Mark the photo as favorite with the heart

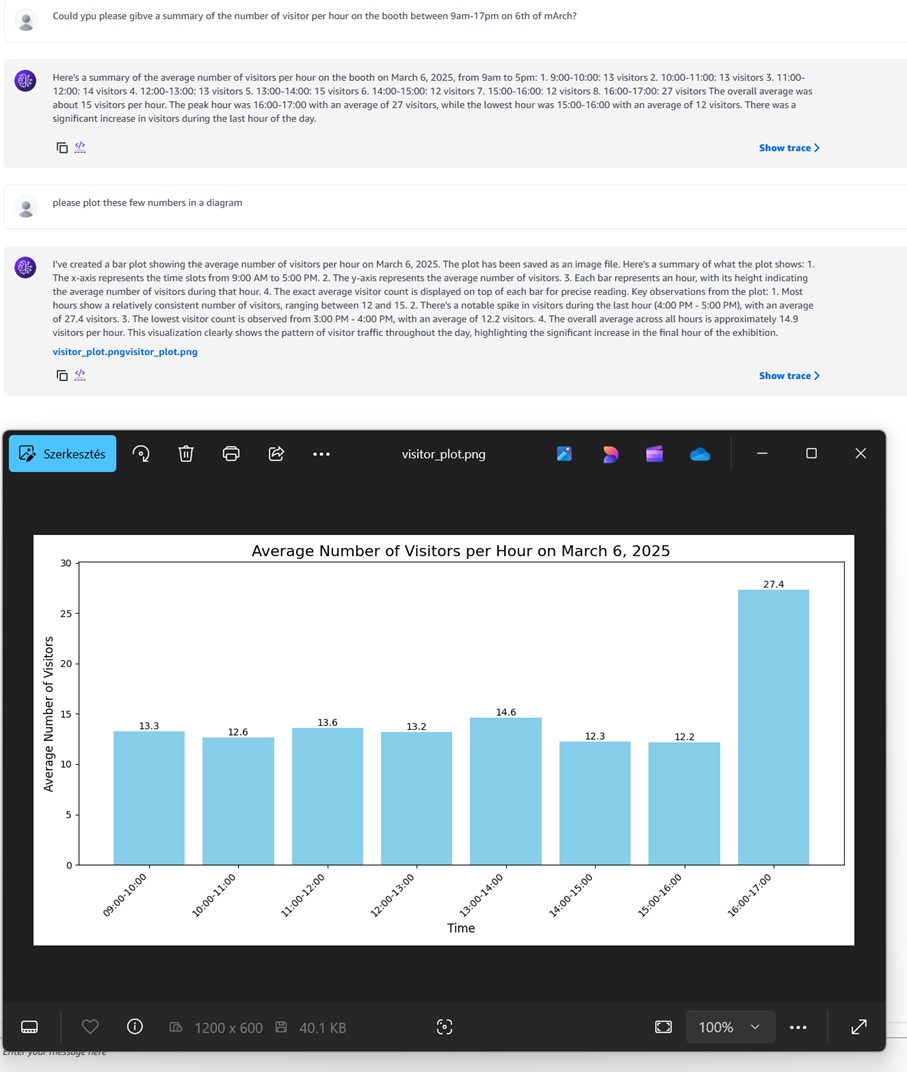90,1026
